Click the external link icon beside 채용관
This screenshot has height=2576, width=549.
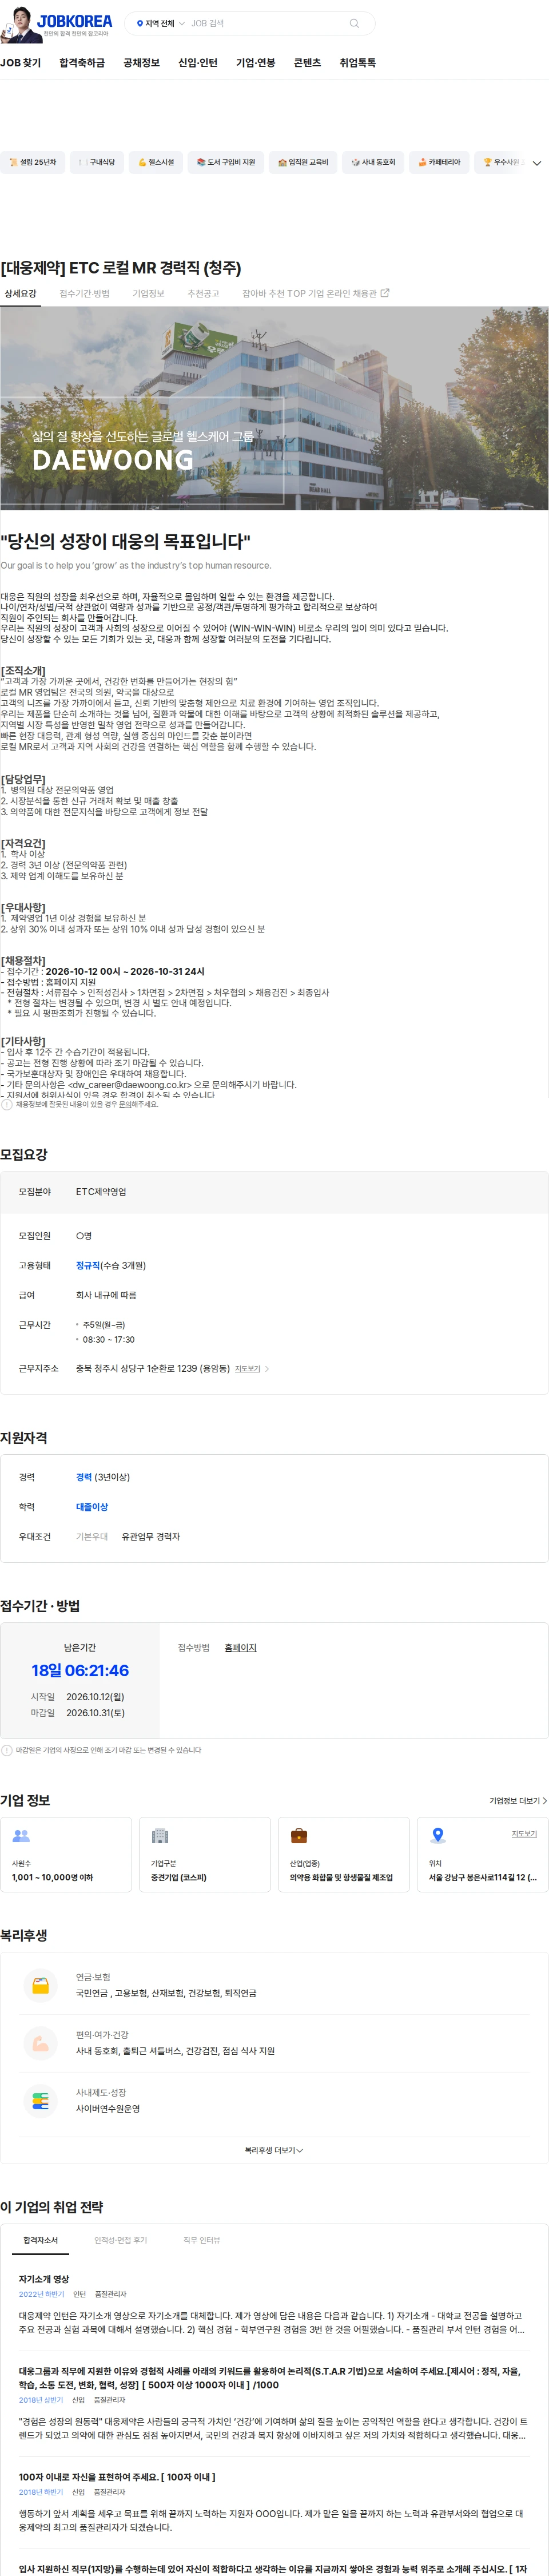(385, 293)
